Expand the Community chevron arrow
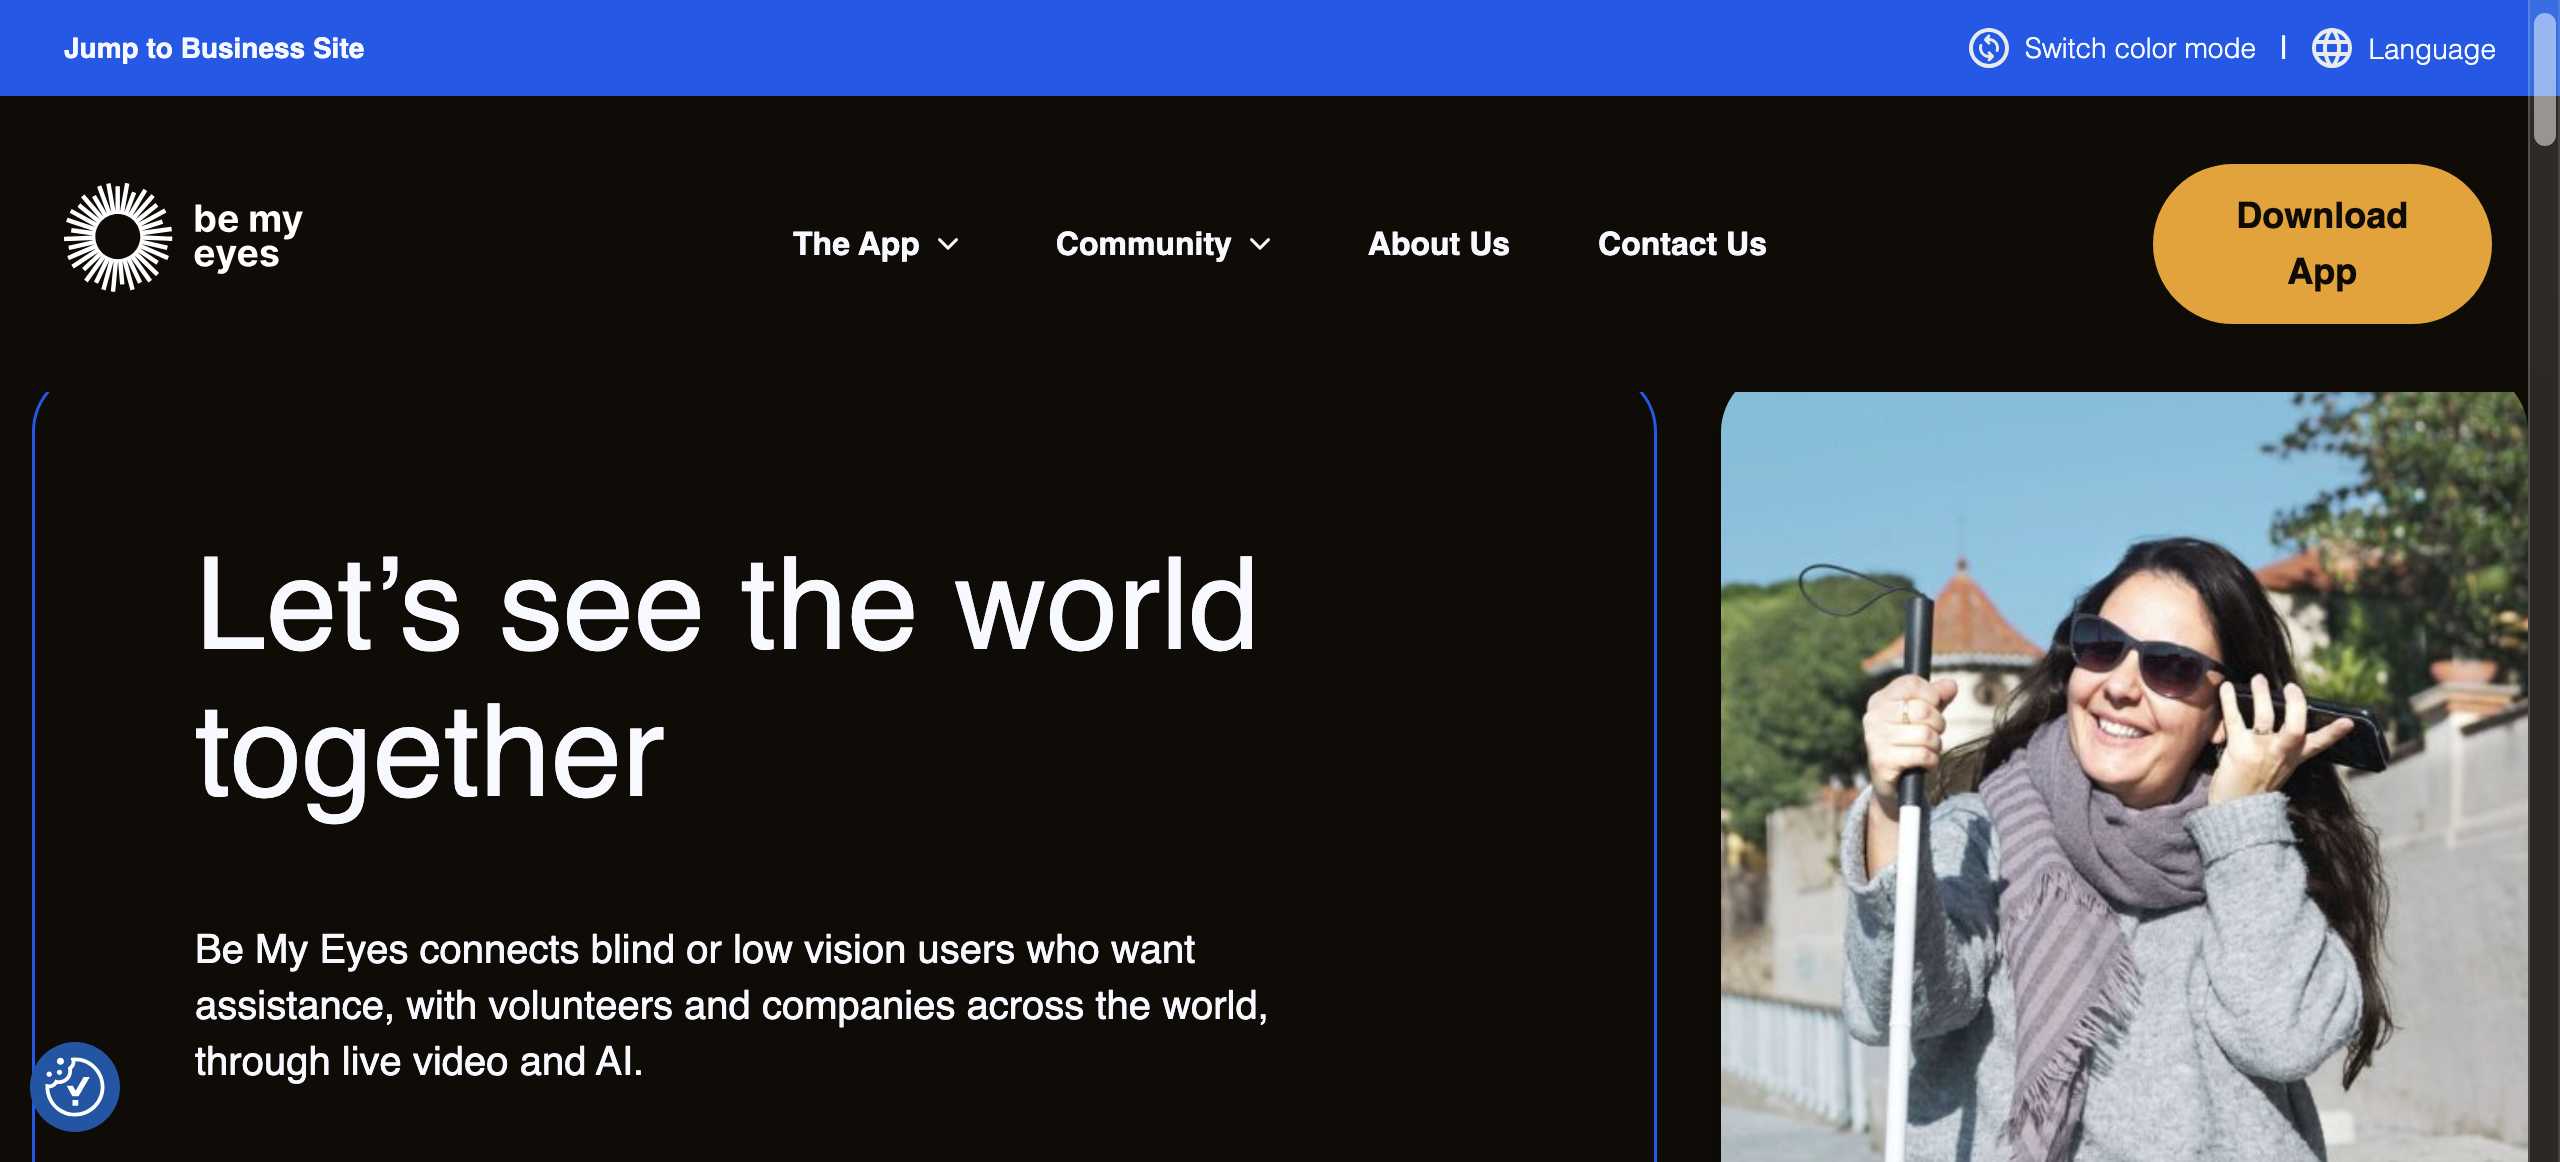The height and width of the screenshot is (1162, 2560). point(1261,244)
